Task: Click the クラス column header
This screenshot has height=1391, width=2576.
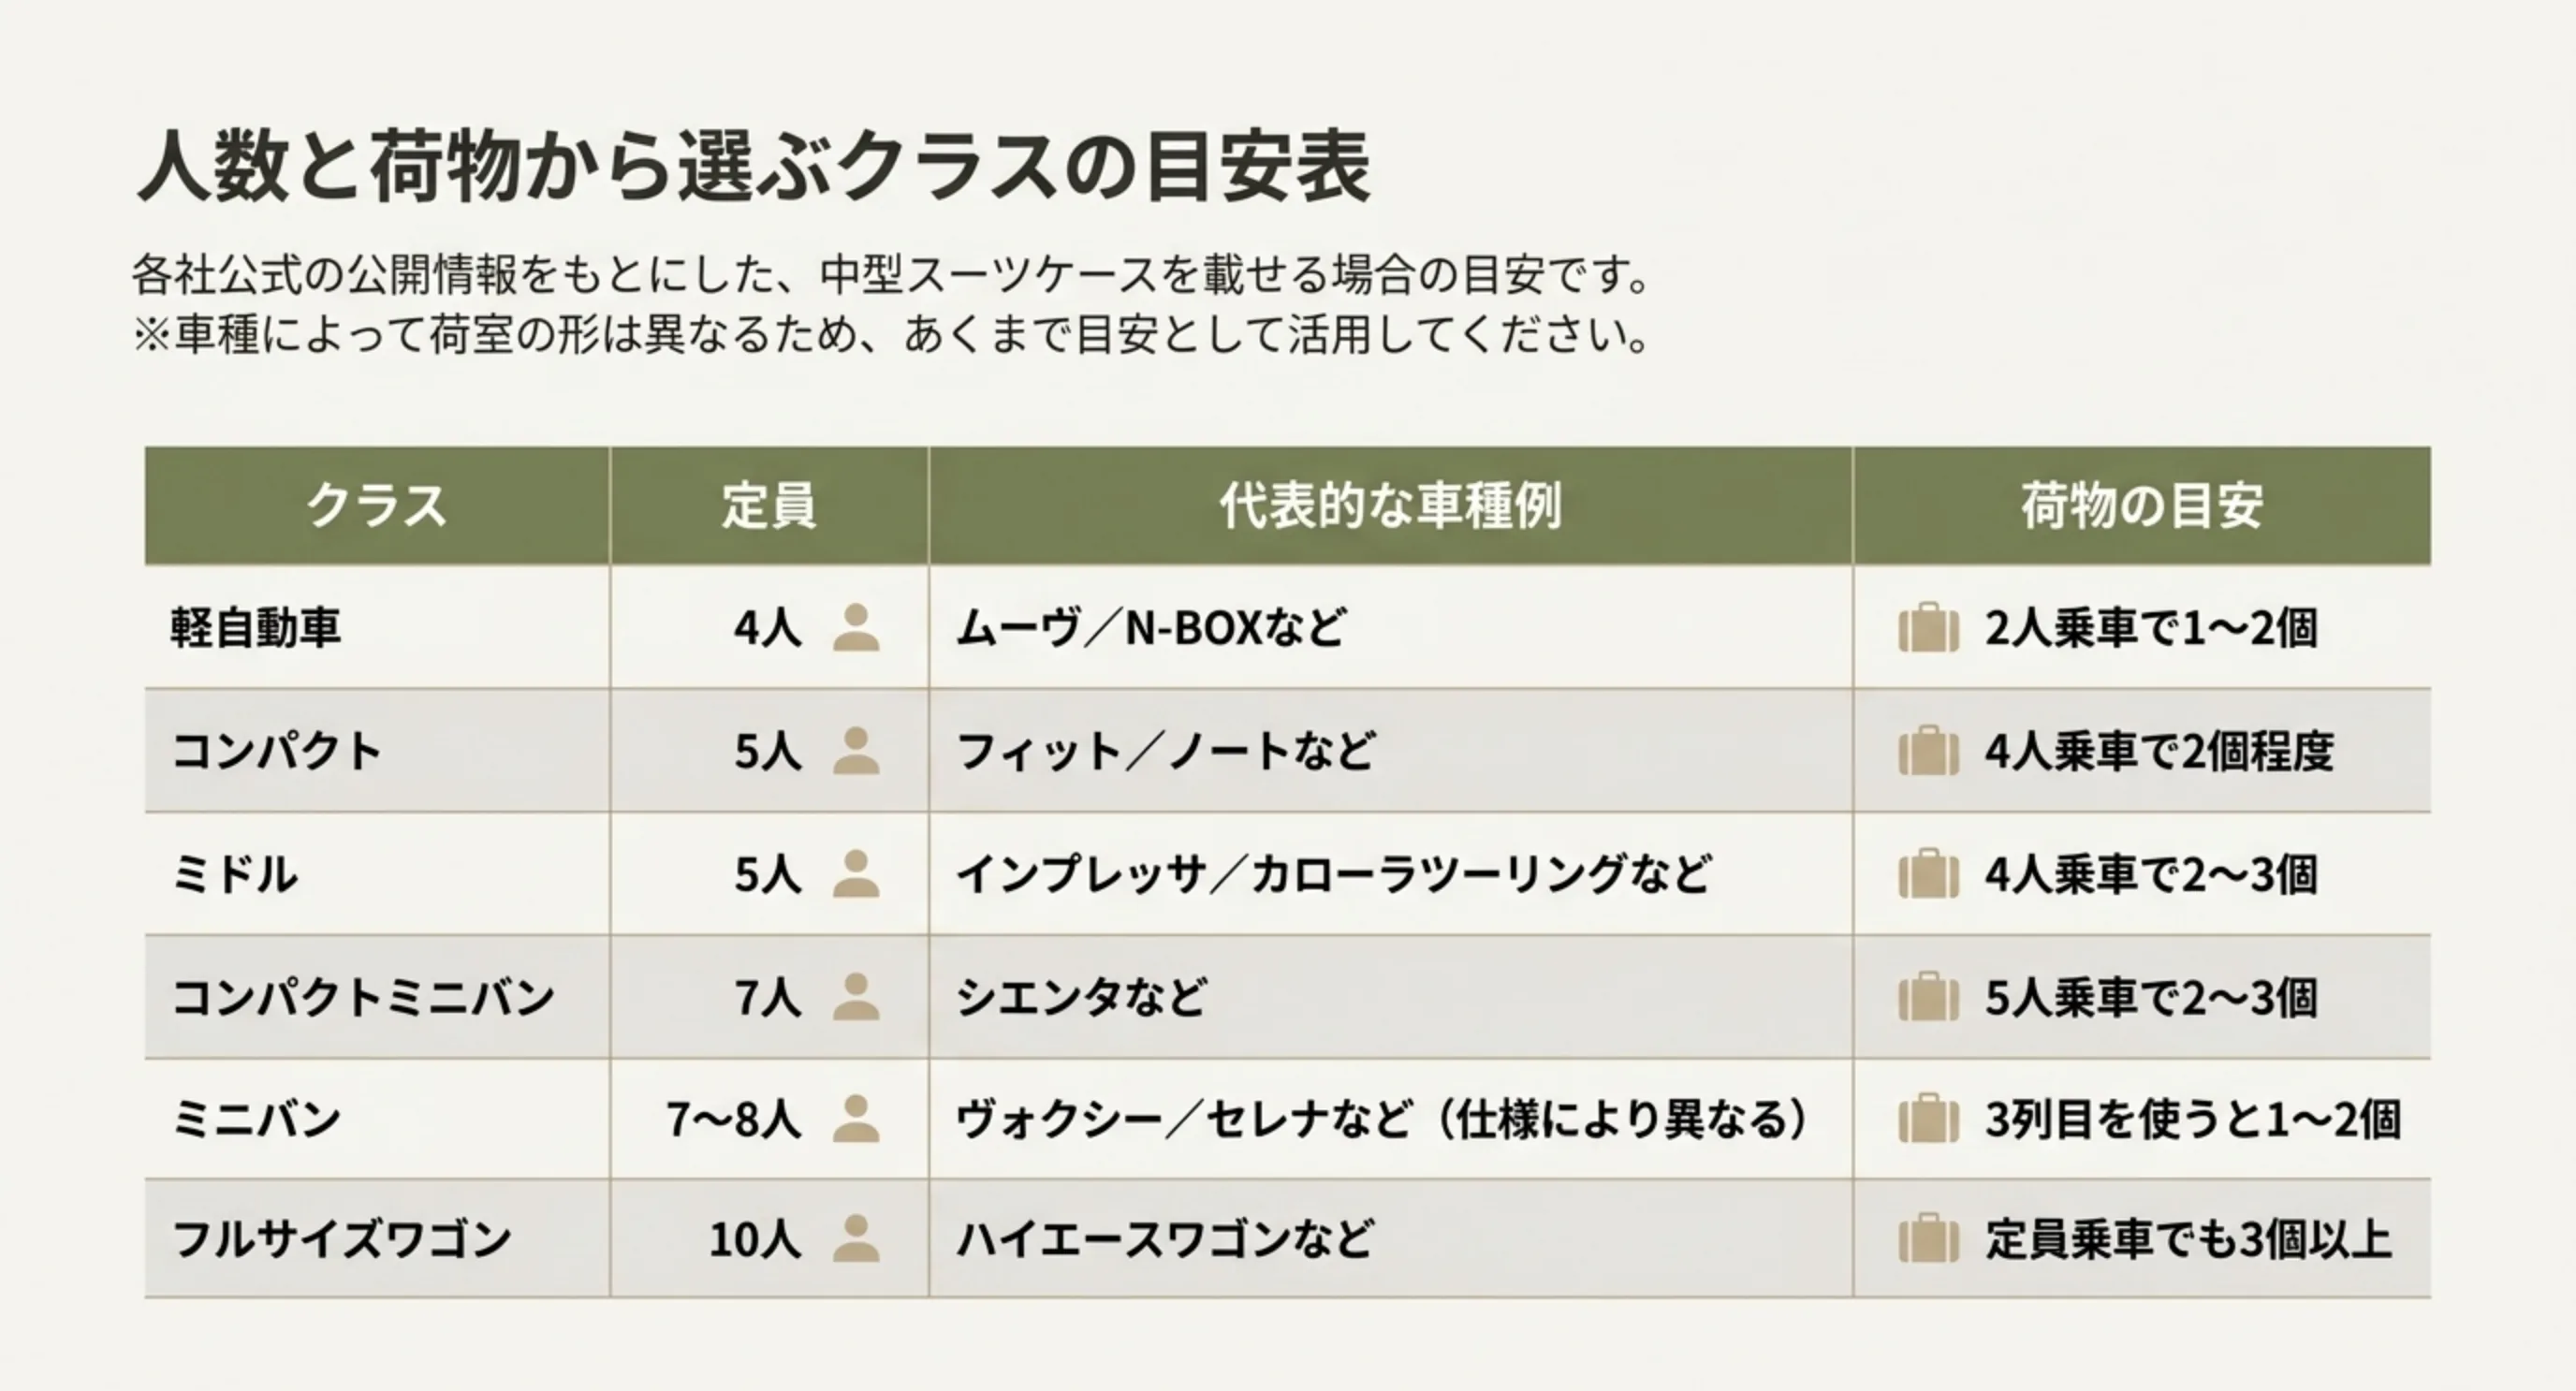Action: pos(377,506)
